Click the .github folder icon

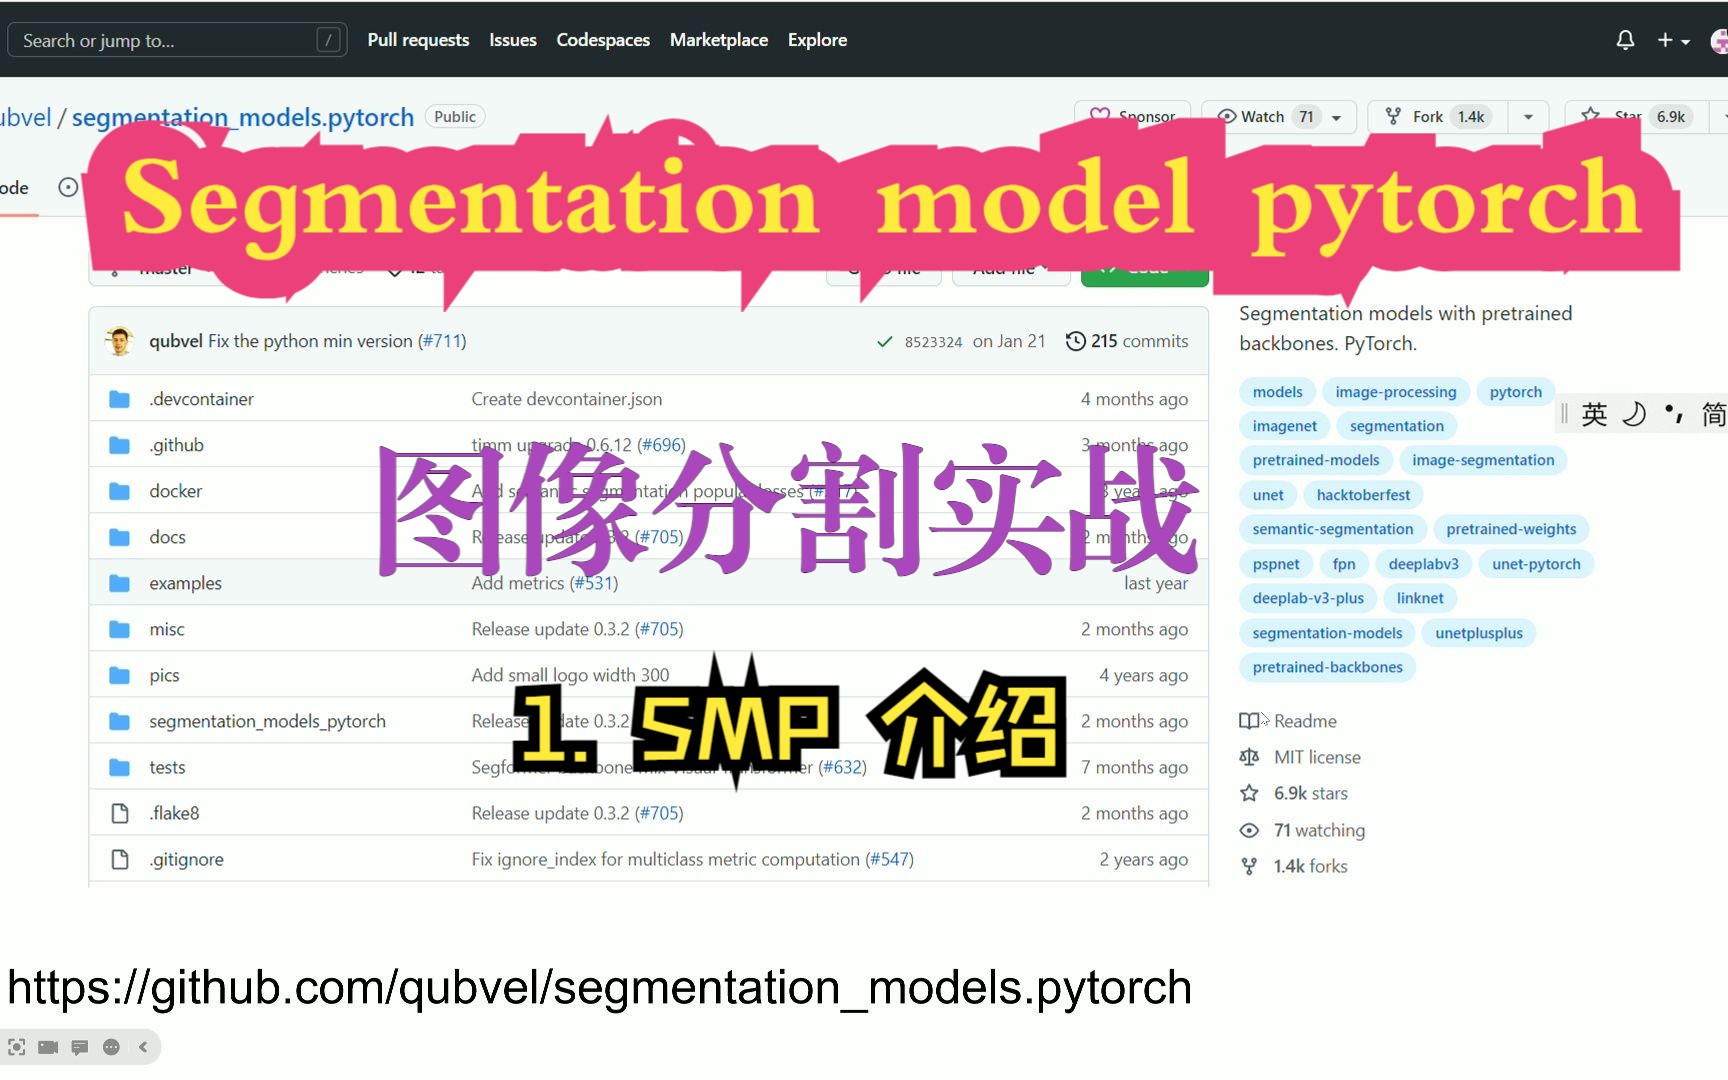119,445
